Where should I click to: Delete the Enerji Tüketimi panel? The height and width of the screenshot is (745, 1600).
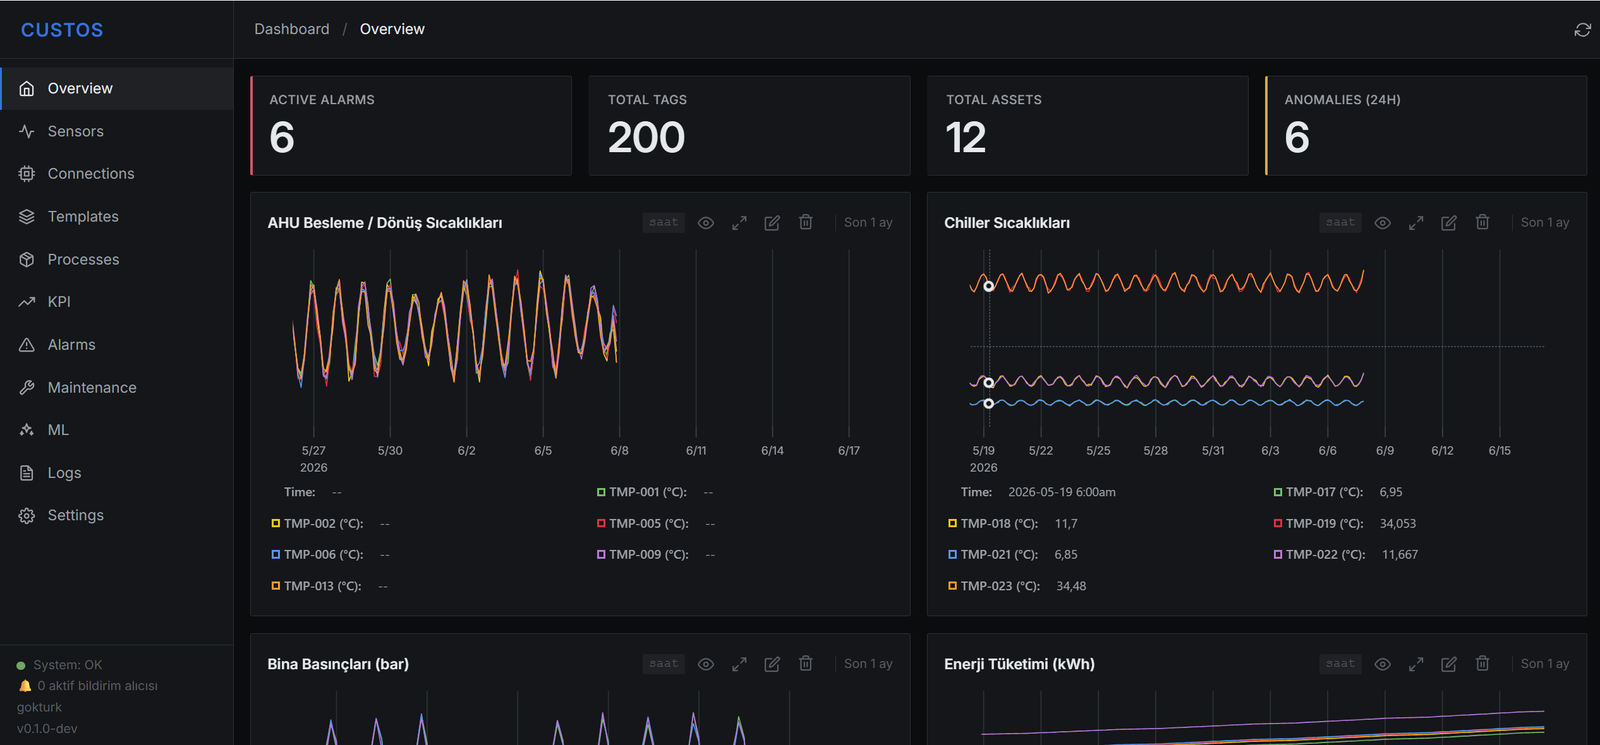[1483, 663]
